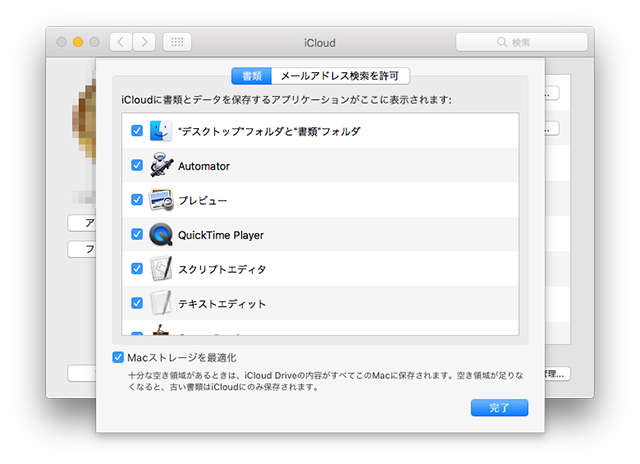The image size is (640, 464).
Task: Go forward with the right chevron button
Action: coord(144,42)
